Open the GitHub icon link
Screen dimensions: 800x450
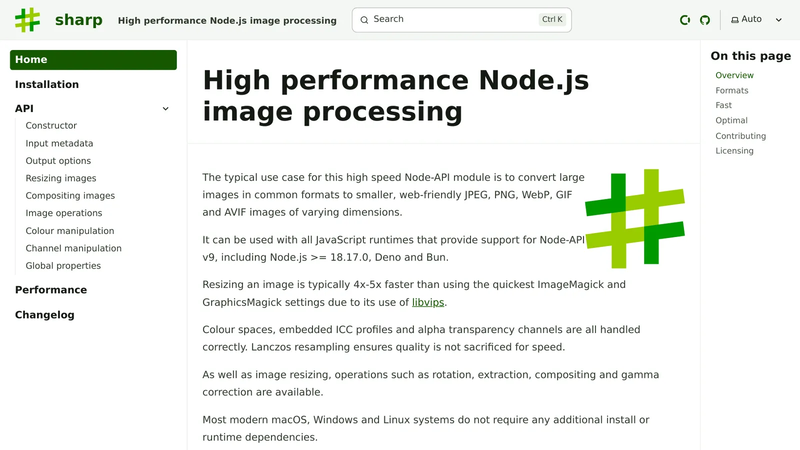point(705,20)
